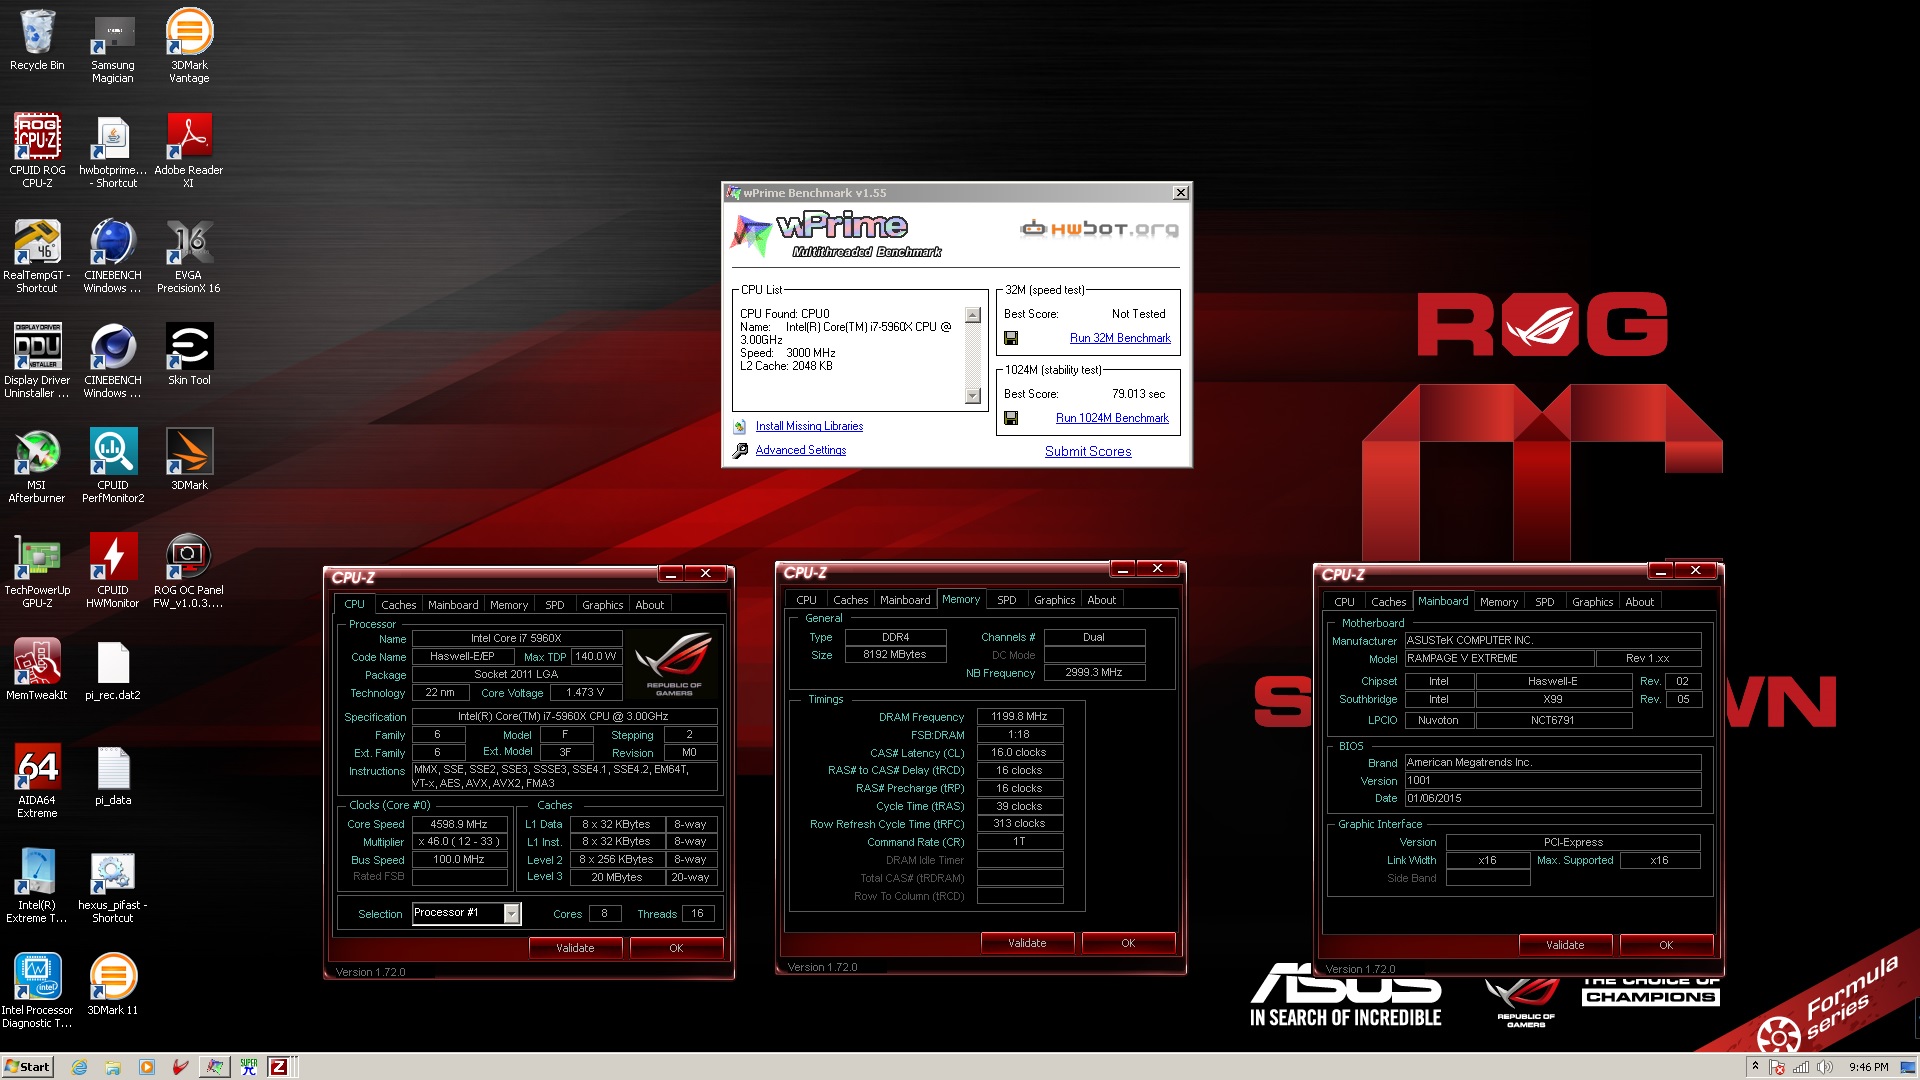
Task: Click the DRAM Frequency field 1199.8 MHz
Action: pos(1019,716)
